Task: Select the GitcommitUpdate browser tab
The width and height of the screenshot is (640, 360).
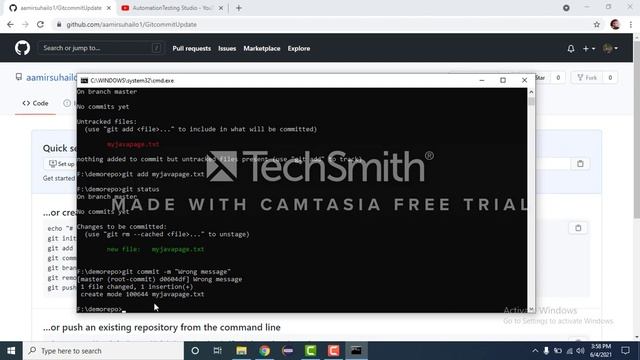Action: [x=60, y=8]
